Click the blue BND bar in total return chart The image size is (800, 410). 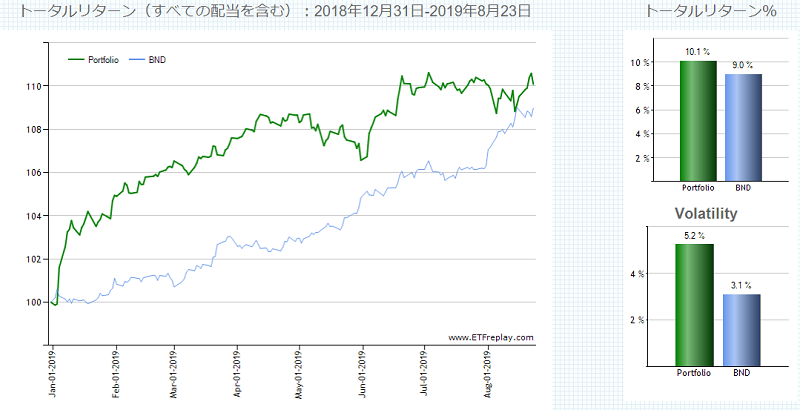(743, 127)
